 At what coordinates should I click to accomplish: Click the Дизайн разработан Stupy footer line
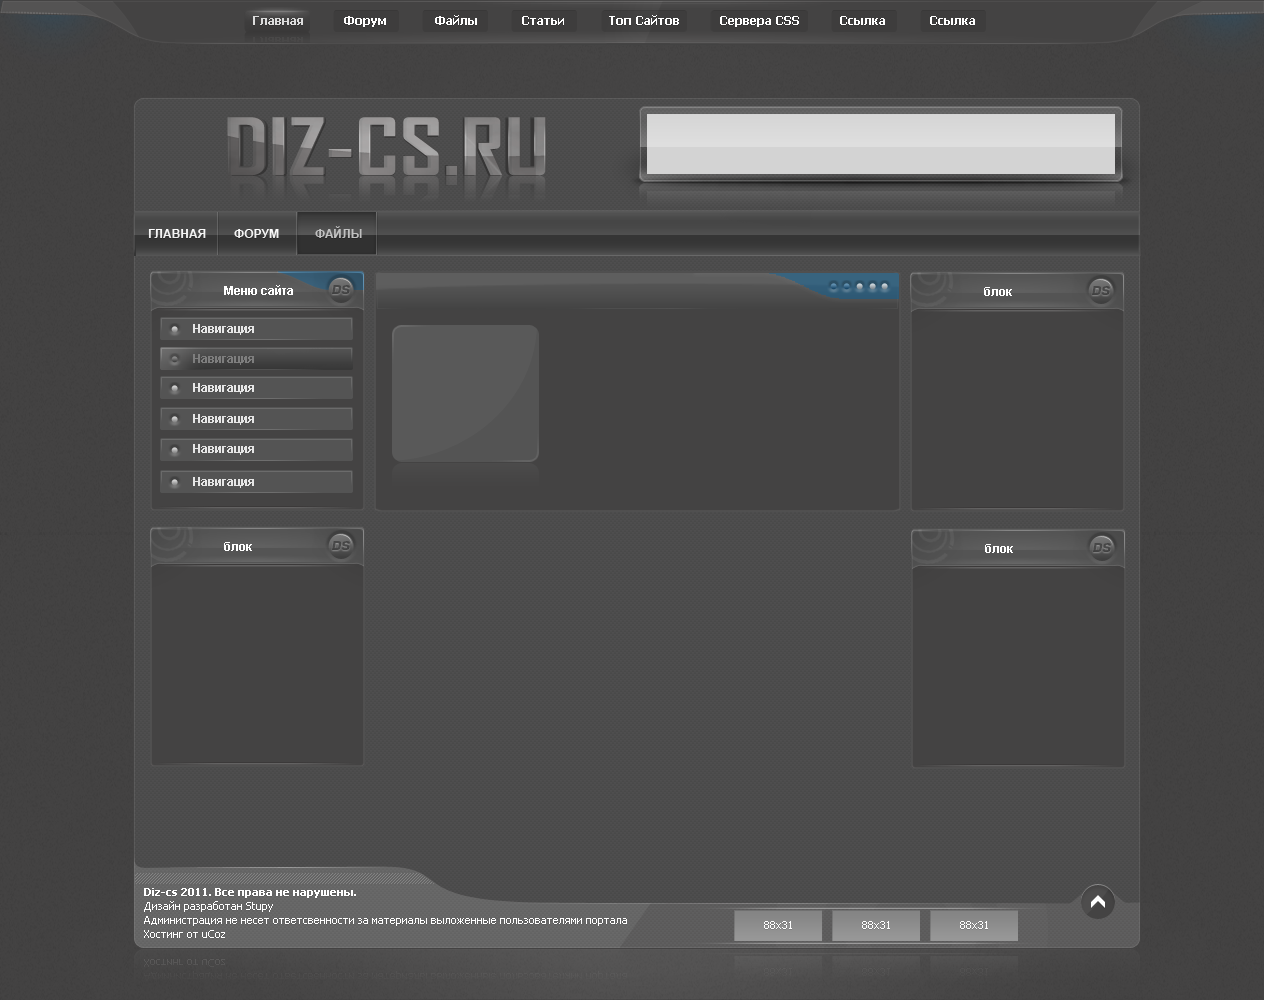click(208, 906)
